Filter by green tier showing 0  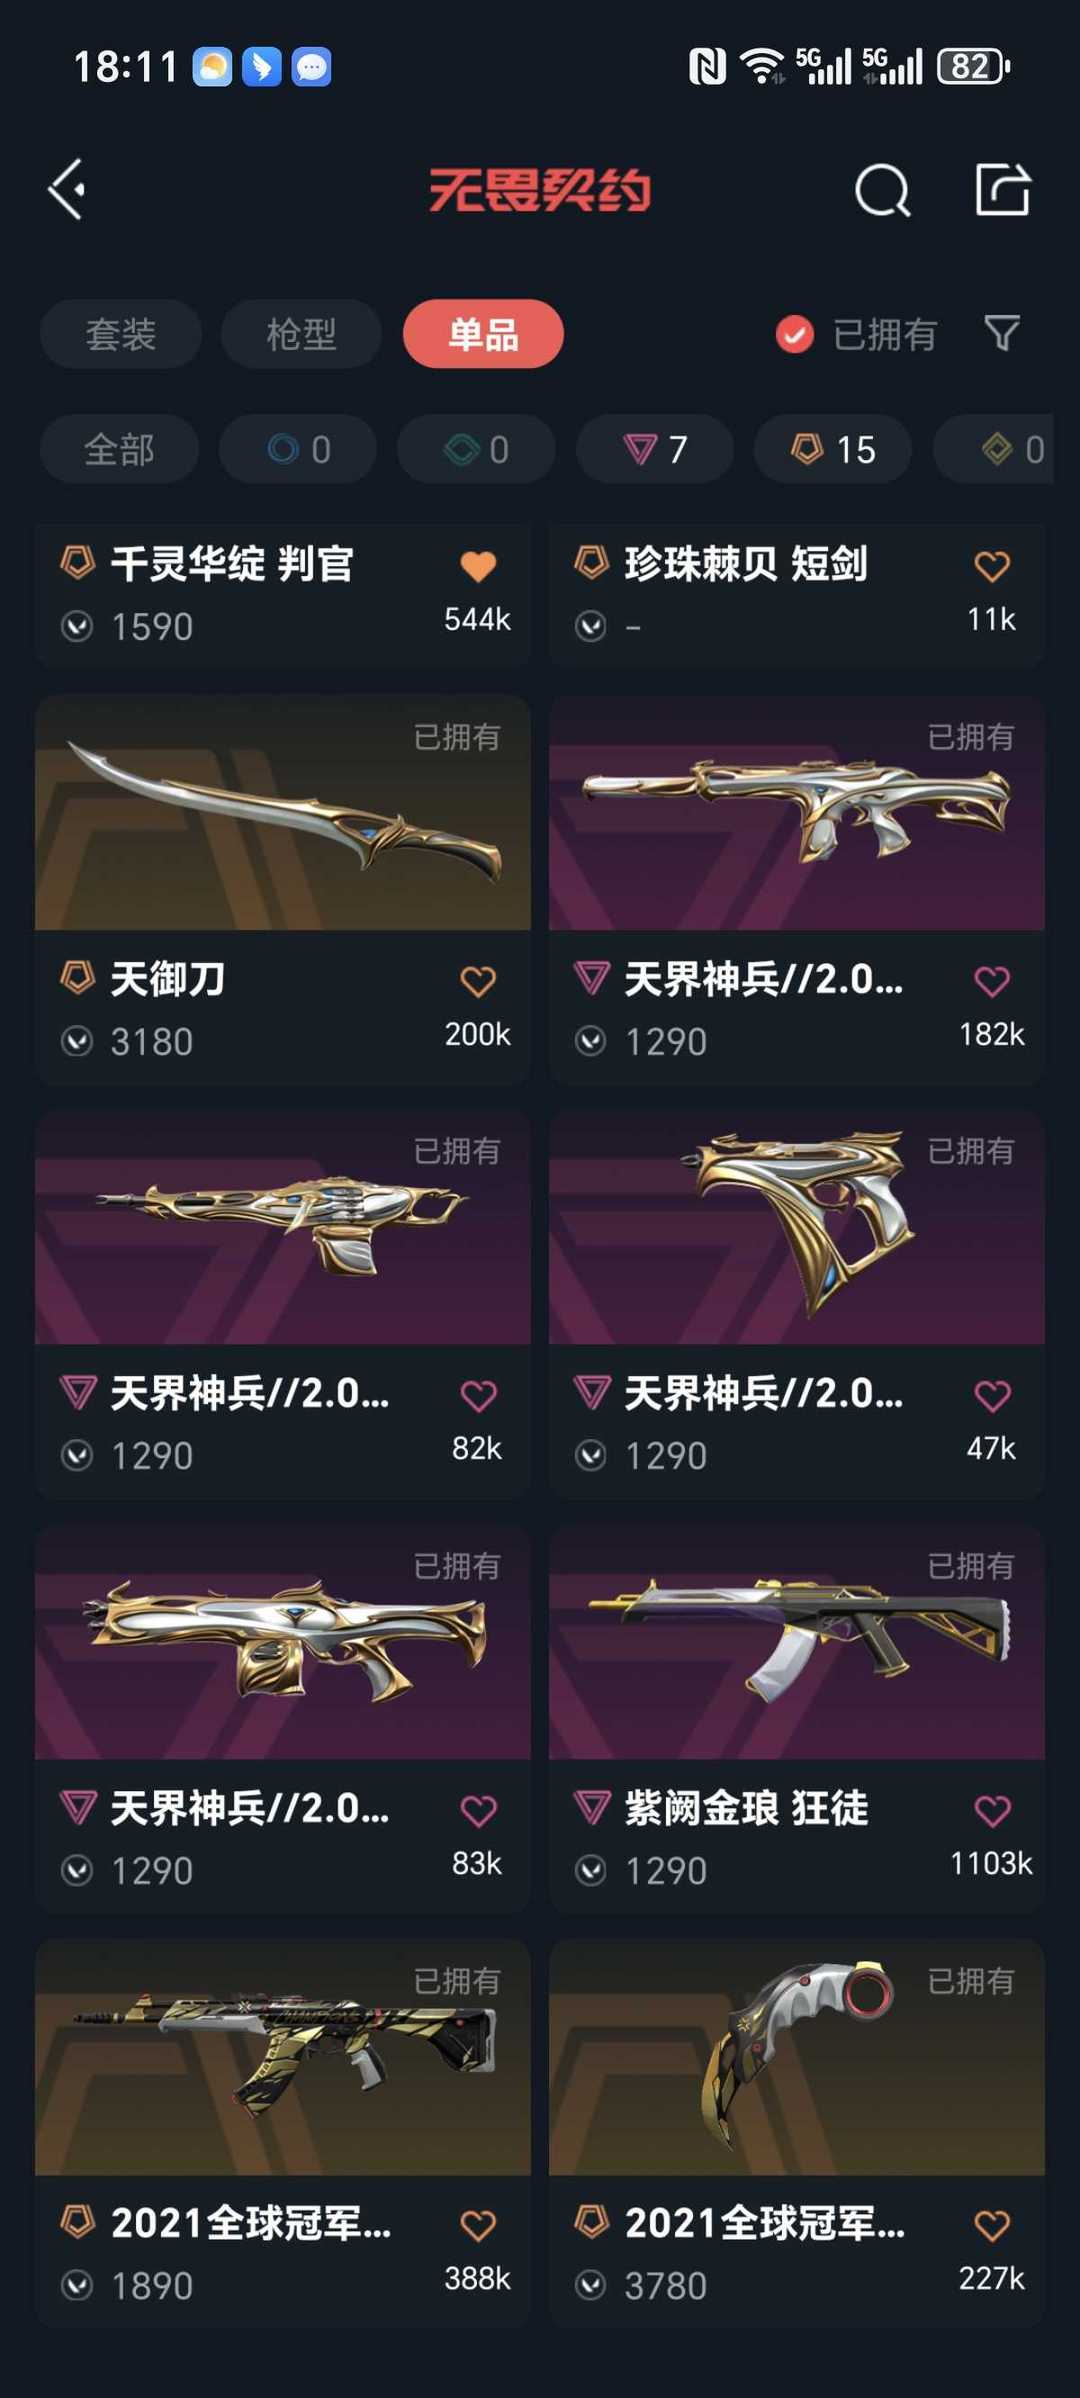click(476, 449)
